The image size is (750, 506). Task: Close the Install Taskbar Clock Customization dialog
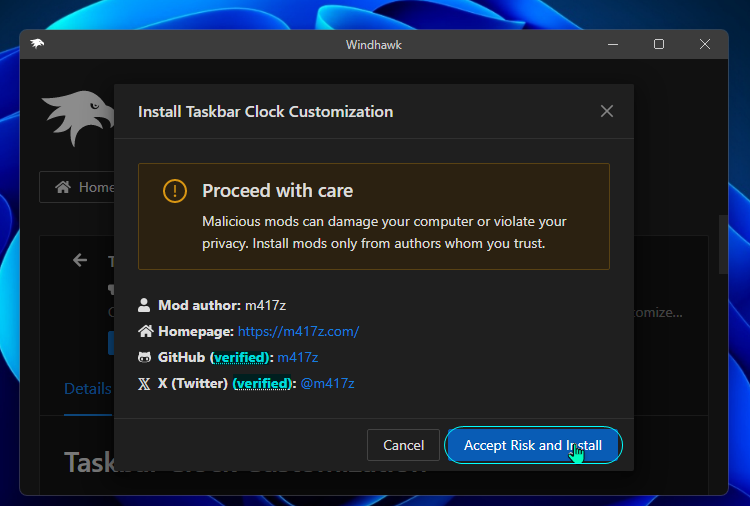tap(607, 111)
